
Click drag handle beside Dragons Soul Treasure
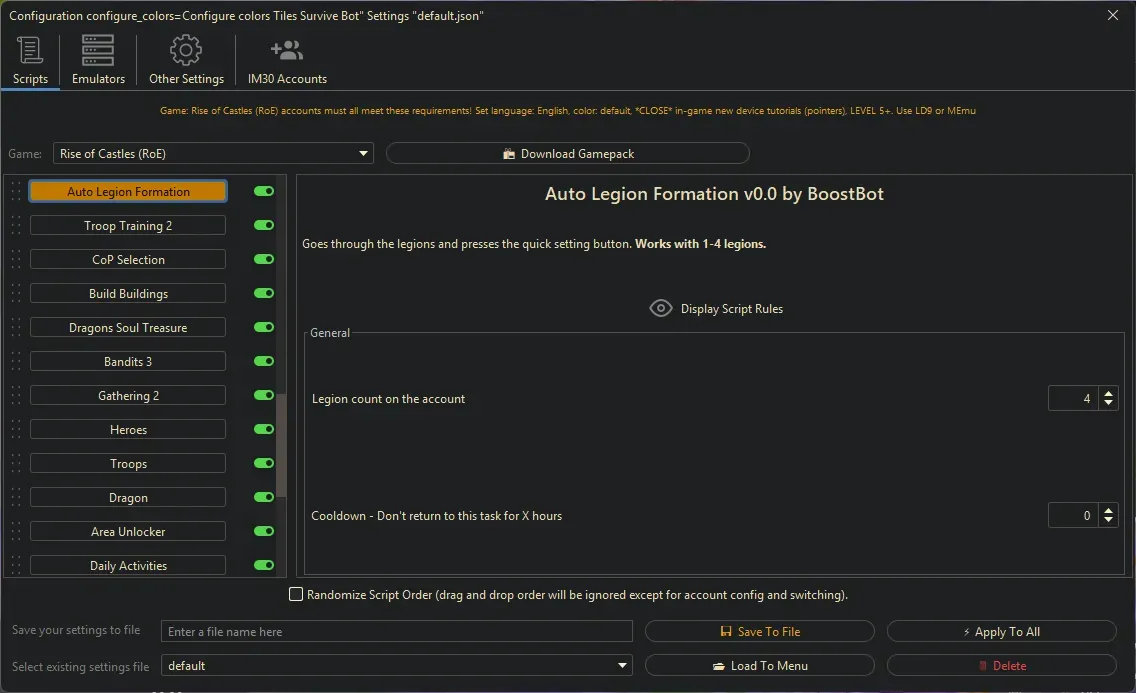point(16,327)
